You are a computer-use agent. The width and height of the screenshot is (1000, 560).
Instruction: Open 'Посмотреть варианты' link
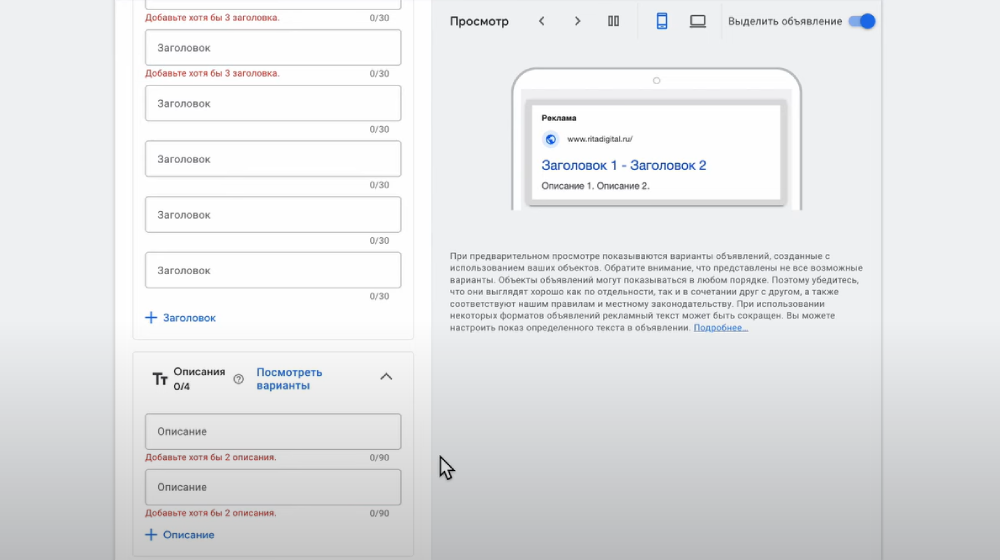pyautogui.click(x=289, y=379)
